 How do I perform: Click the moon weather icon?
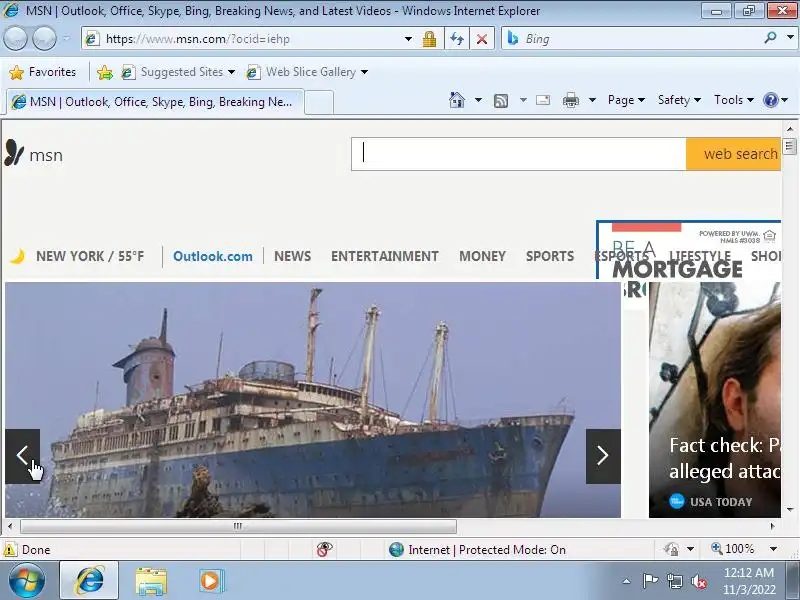[x=18, y=256]
